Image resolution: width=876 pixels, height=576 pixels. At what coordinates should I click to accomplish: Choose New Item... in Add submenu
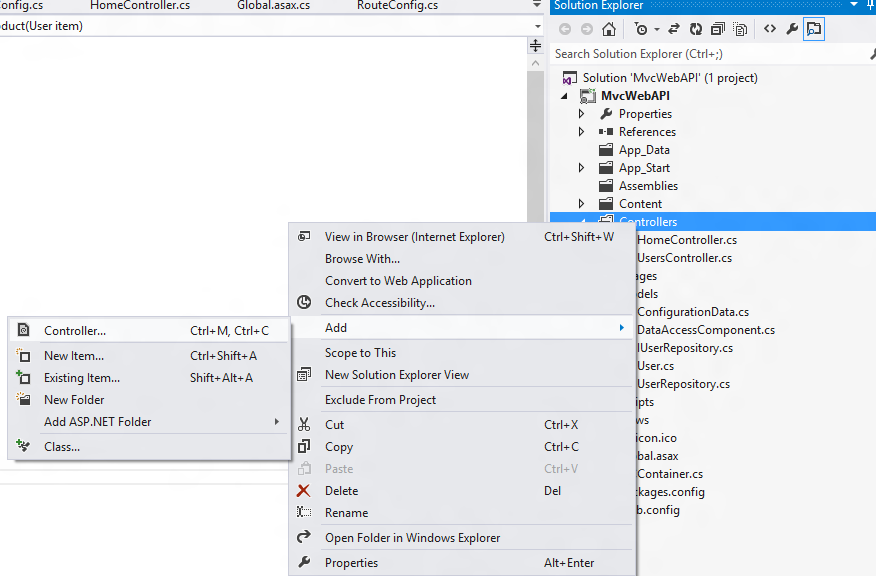tap(149, 356)
